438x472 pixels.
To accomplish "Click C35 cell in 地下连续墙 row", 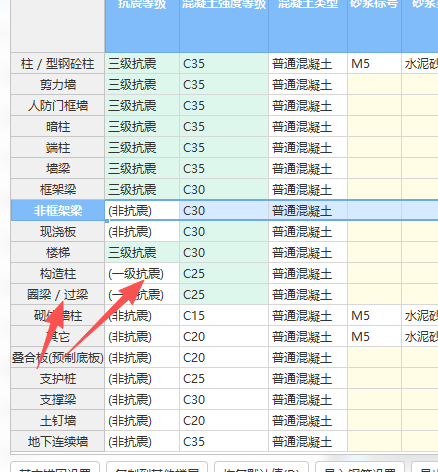I will click(x=224, y=441).
